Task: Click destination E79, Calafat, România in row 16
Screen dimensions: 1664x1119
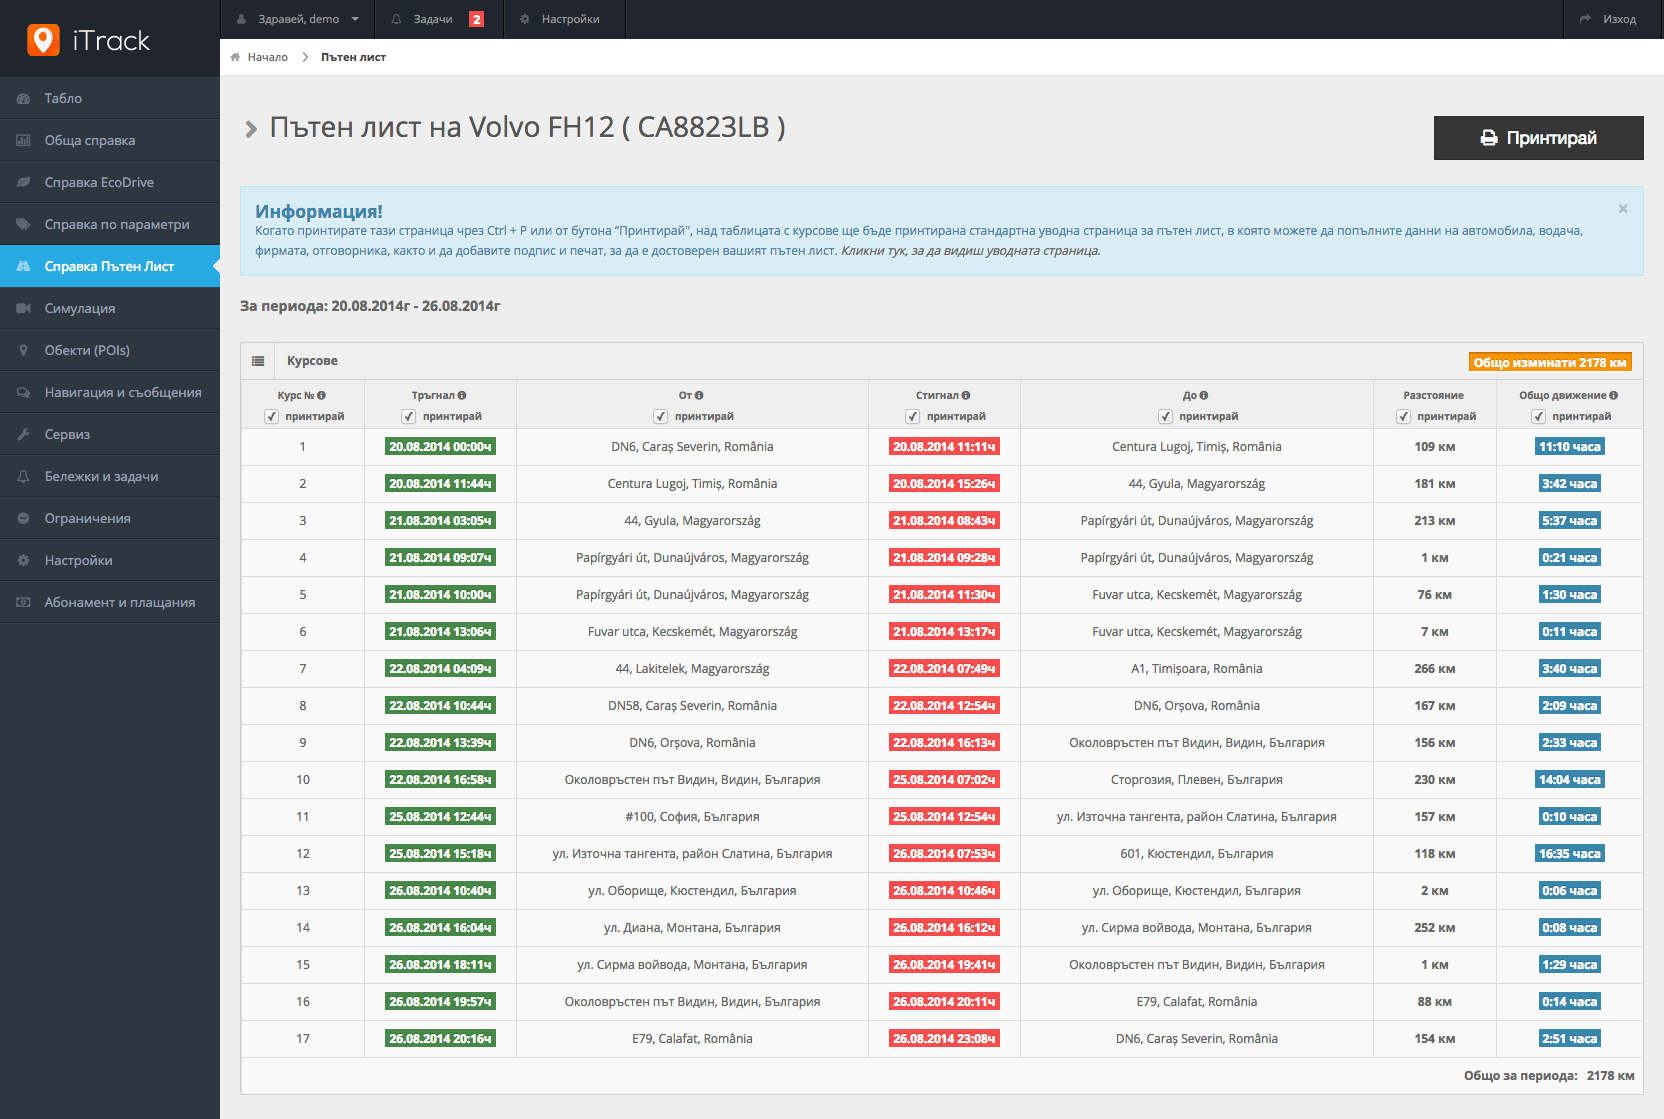Action: (1197, 1002)
